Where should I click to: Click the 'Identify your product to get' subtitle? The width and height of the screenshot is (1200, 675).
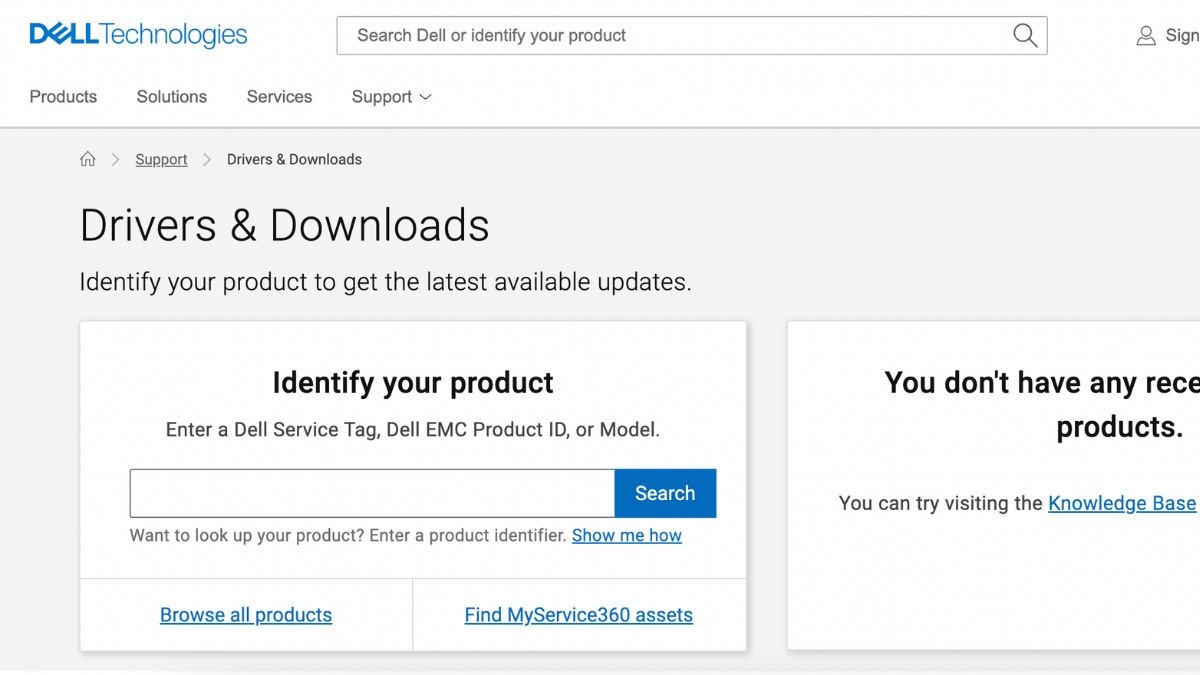tap(386, 282)
